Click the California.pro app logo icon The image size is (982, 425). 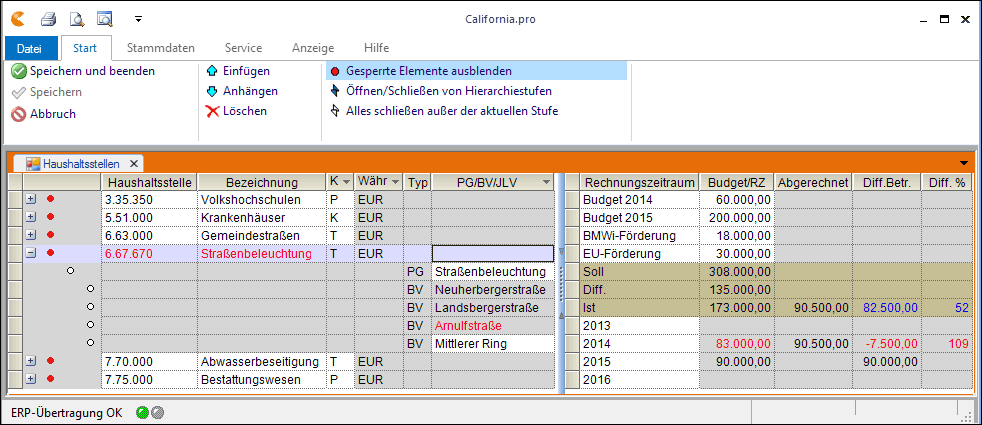click(x=18, y=19)
